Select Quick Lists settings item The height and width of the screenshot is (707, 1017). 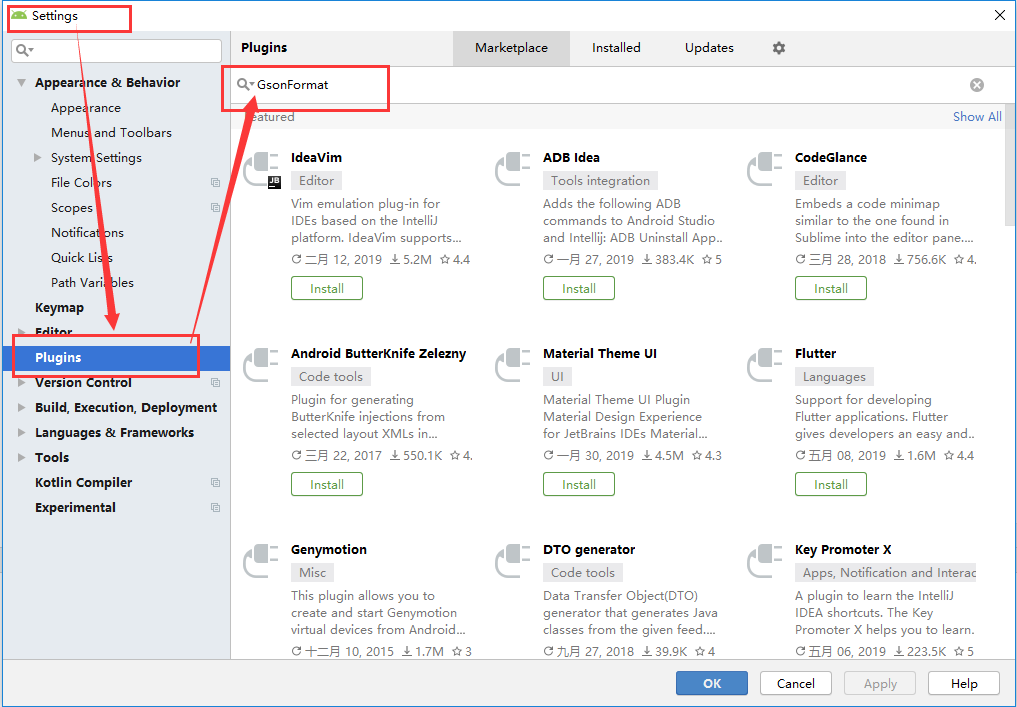click(x=82, y=258)
